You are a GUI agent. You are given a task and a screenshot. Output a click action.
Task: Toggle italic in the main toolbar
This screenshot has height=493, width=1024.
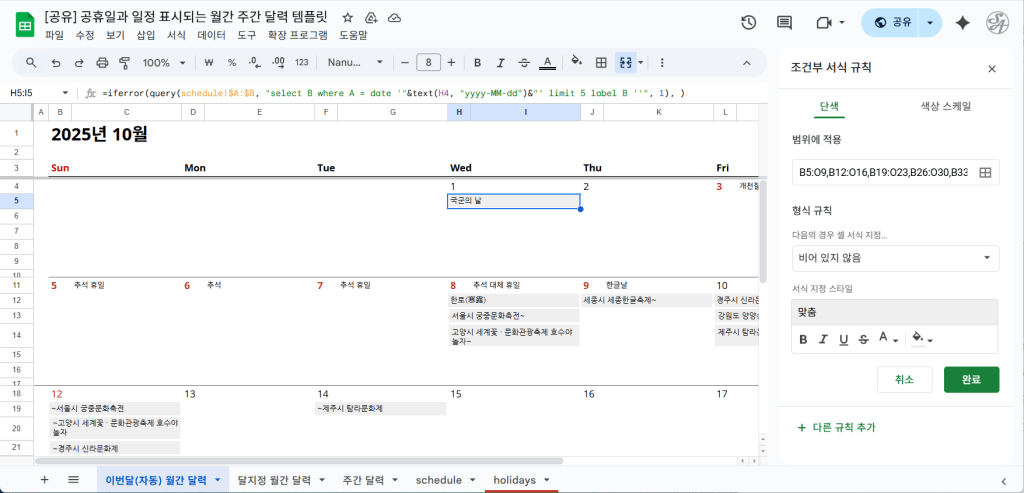501,63
